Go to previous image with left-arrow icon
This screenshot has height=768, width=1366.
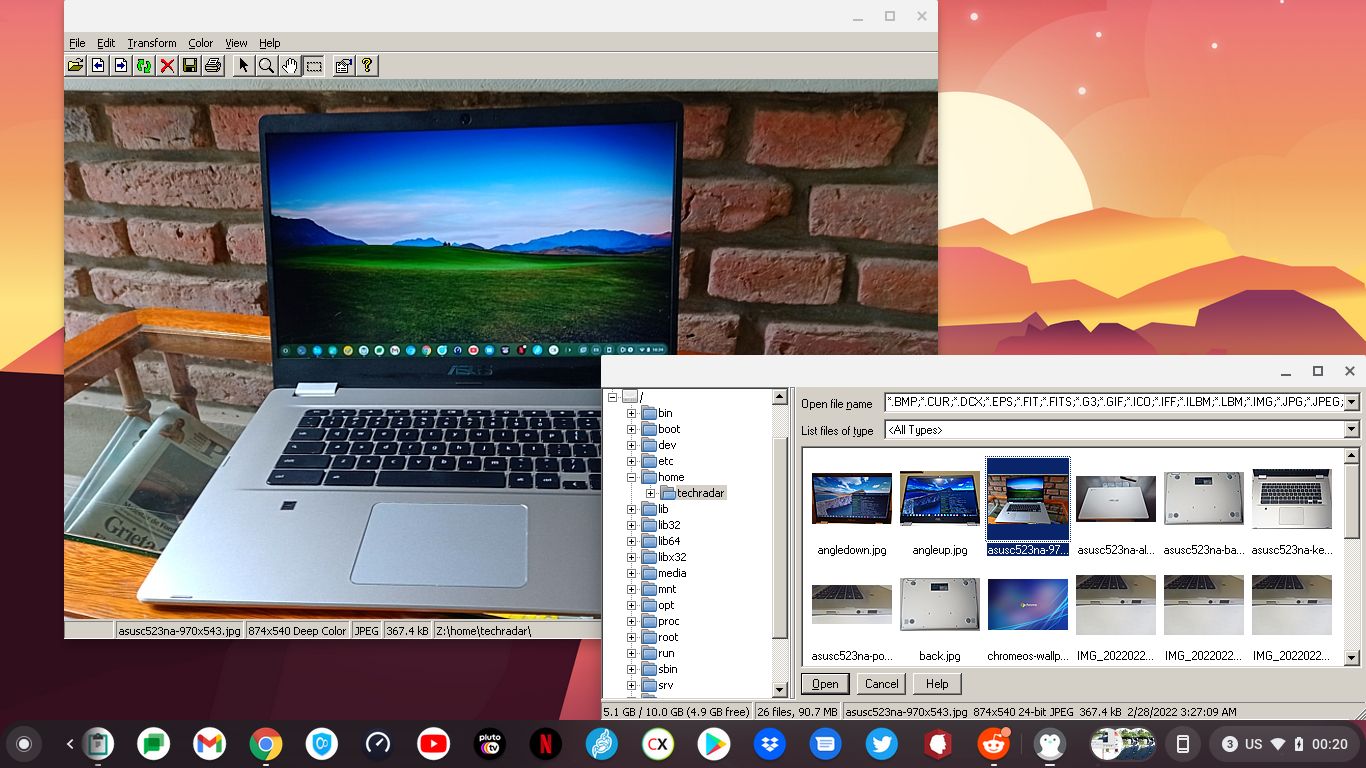point(98,66)
